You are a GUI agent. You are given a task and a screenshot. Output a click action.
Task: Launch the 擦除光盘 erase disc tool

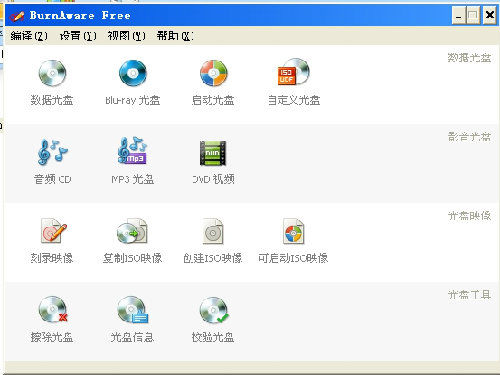point(53,310)
